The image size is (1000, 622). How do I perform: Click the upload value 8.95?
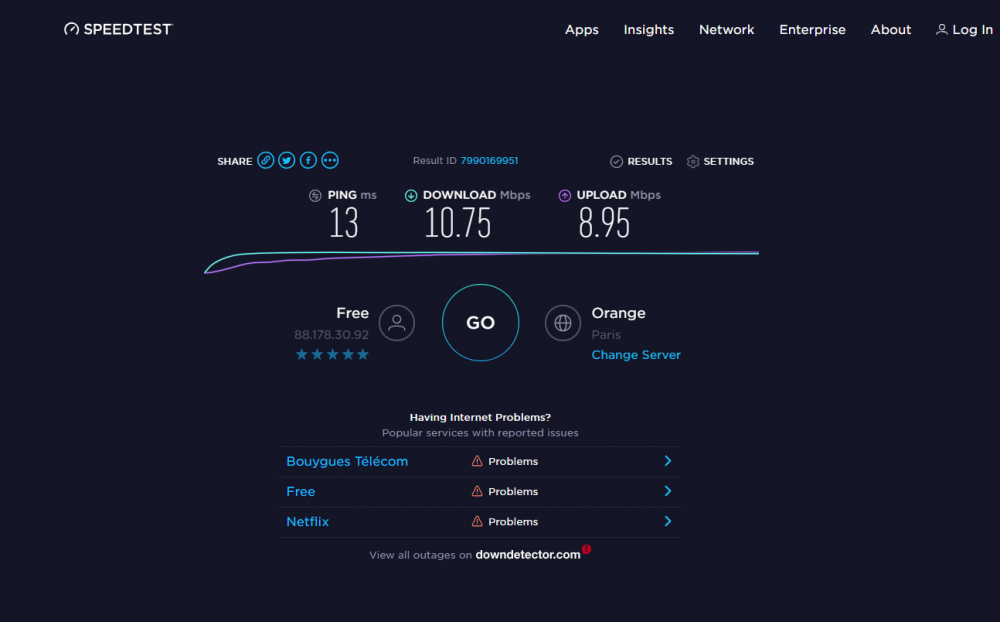[604, 223]
